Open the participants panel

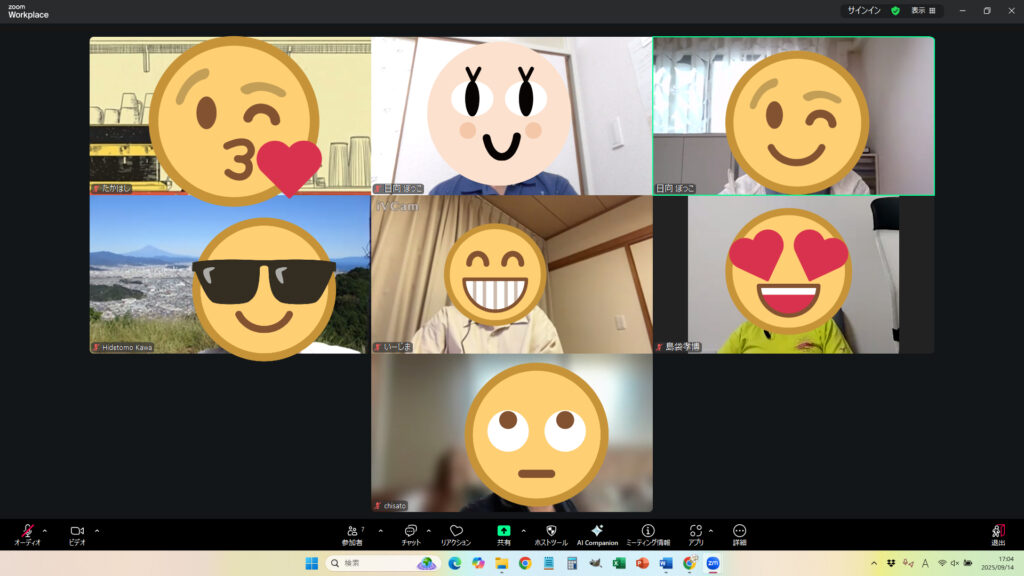tap(351, 531)
